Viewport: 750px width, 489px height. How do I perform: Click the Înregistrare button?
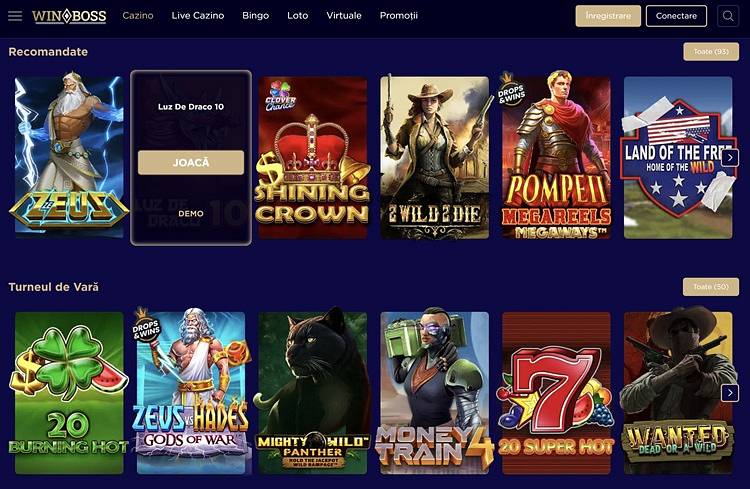pos(608,16)
